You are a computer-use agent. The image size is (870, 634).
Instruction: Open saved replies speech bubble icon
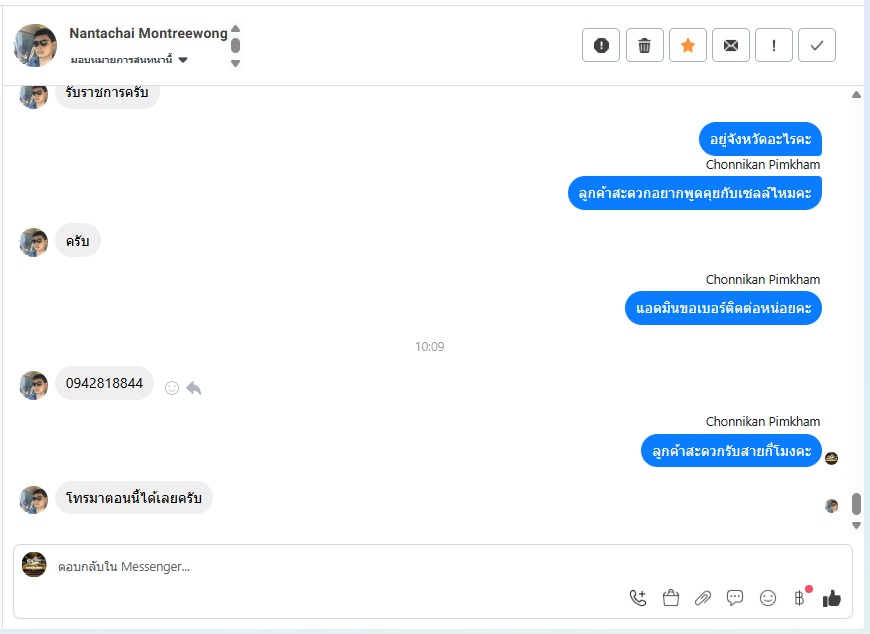point(735,597)
